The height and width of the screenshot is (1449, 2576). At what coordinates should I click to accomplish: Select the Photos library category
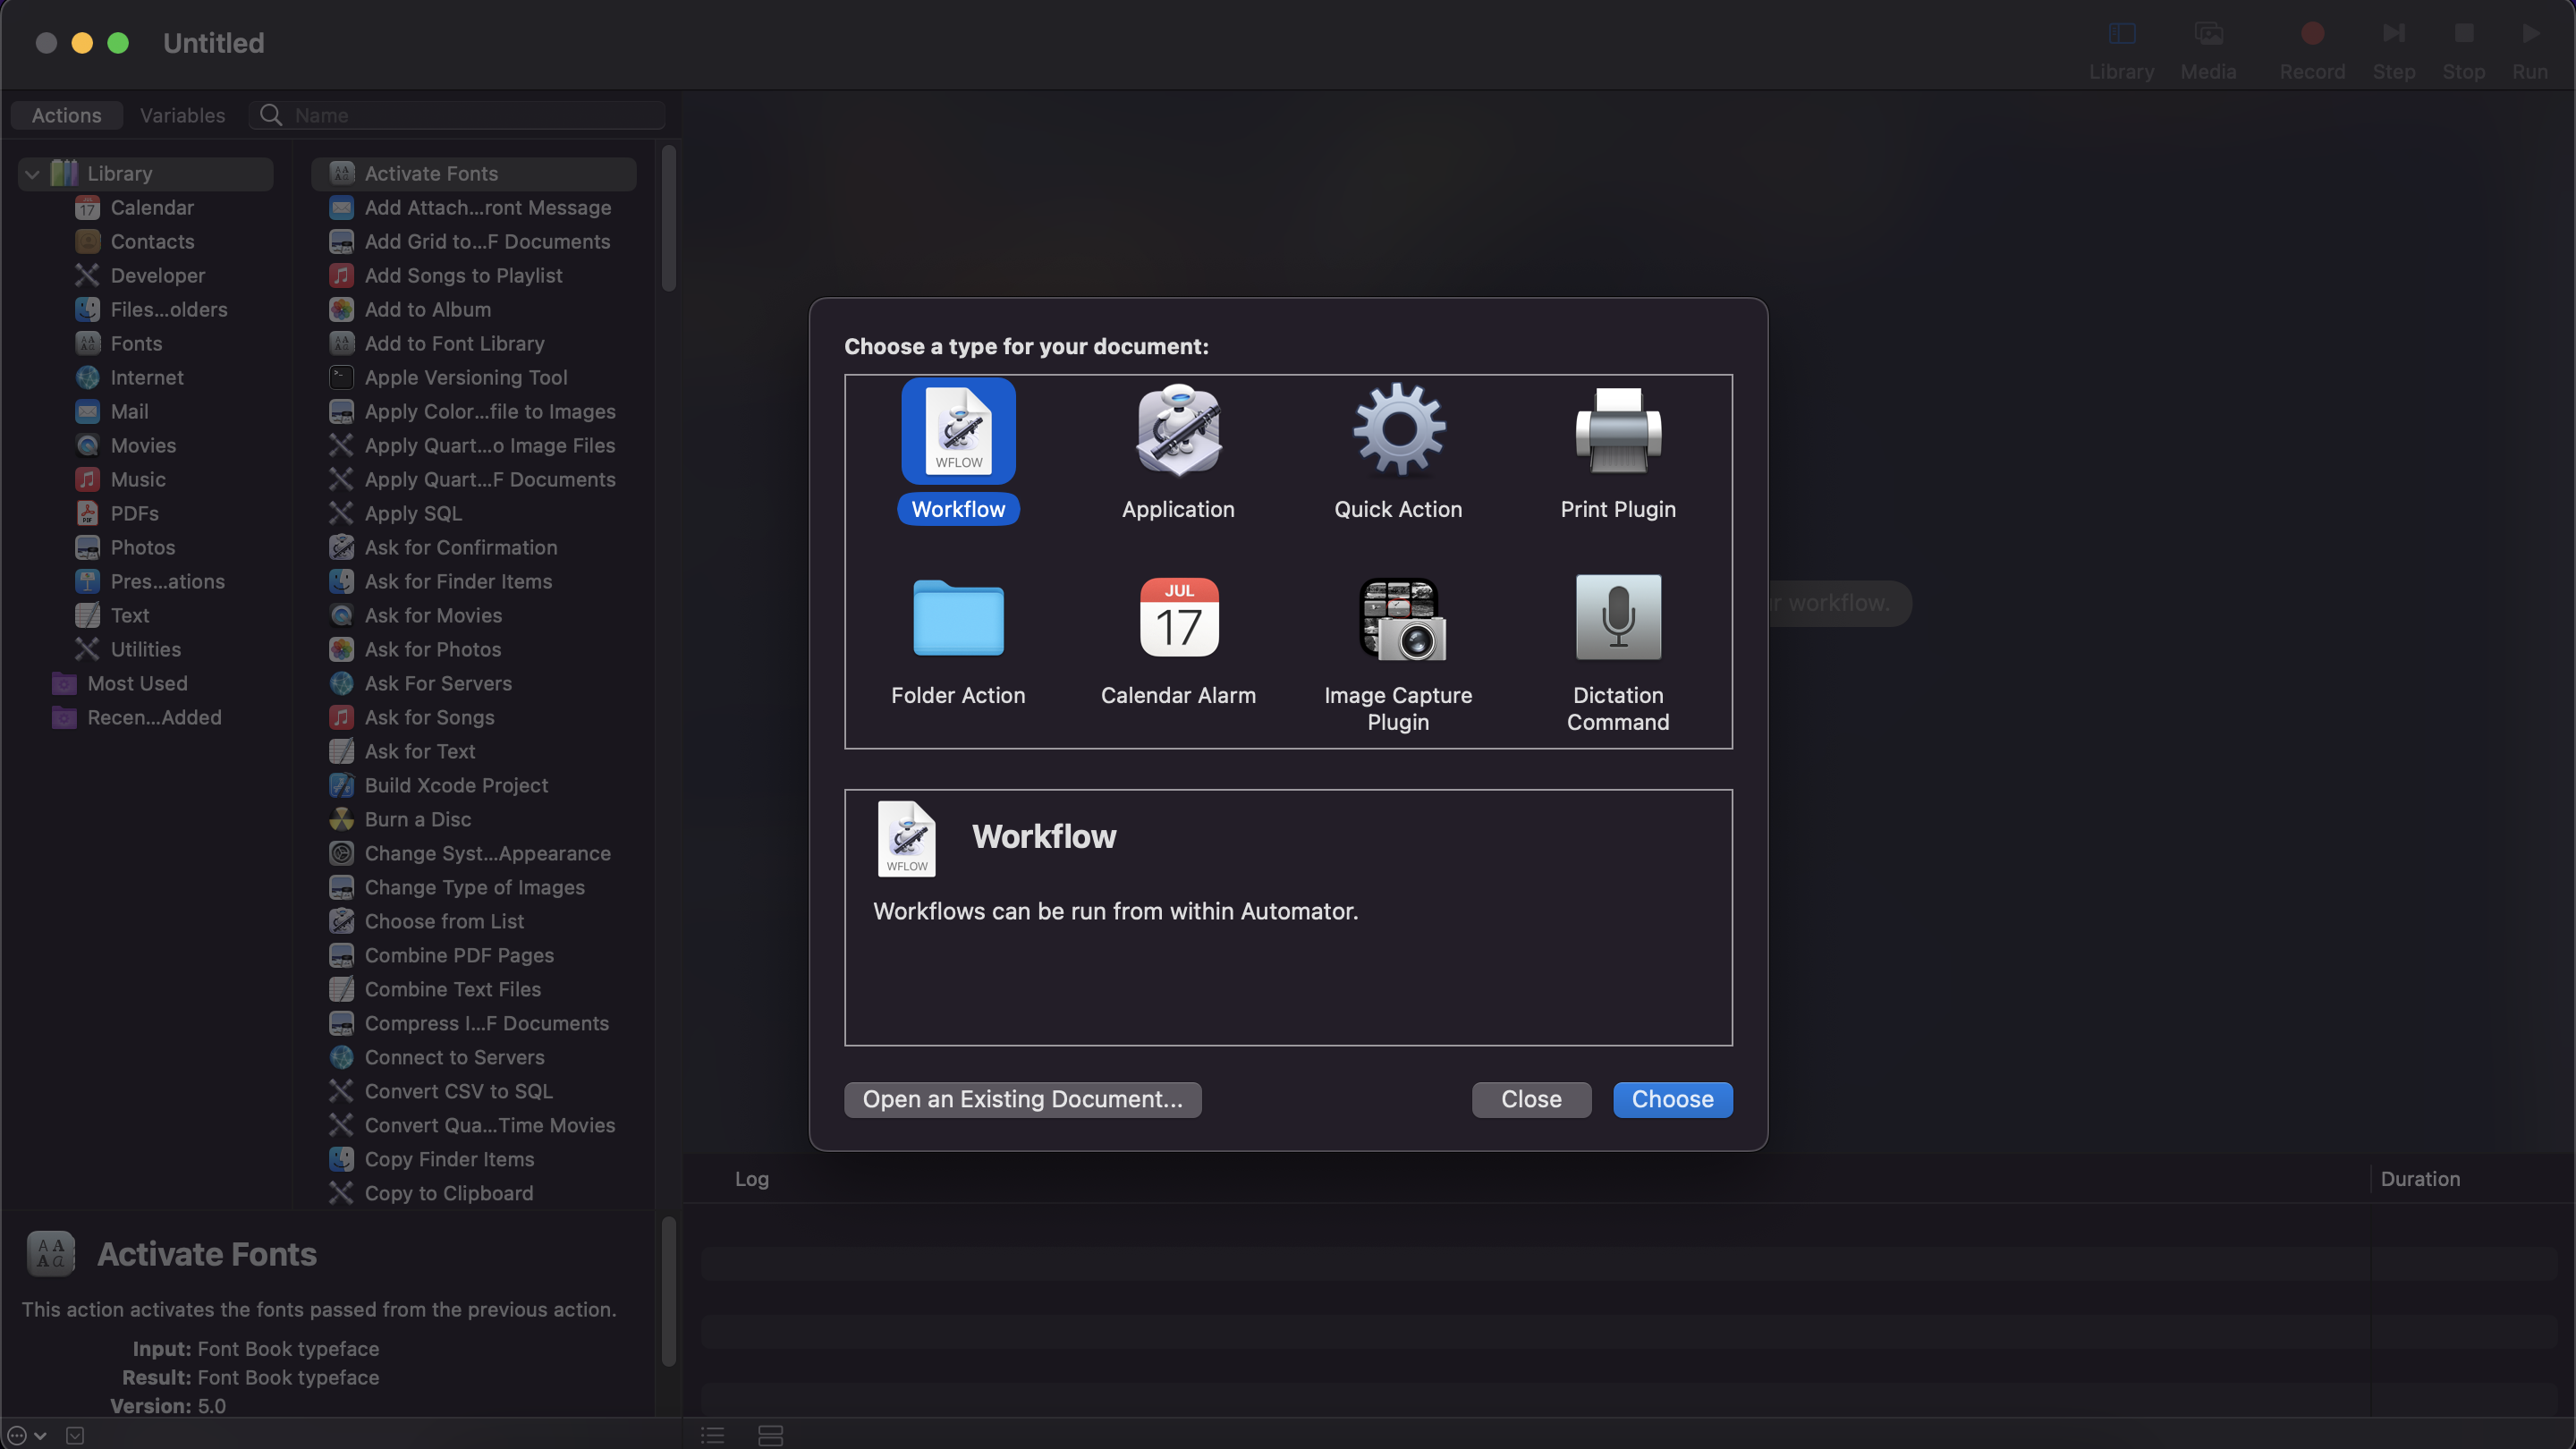point(143,548)
